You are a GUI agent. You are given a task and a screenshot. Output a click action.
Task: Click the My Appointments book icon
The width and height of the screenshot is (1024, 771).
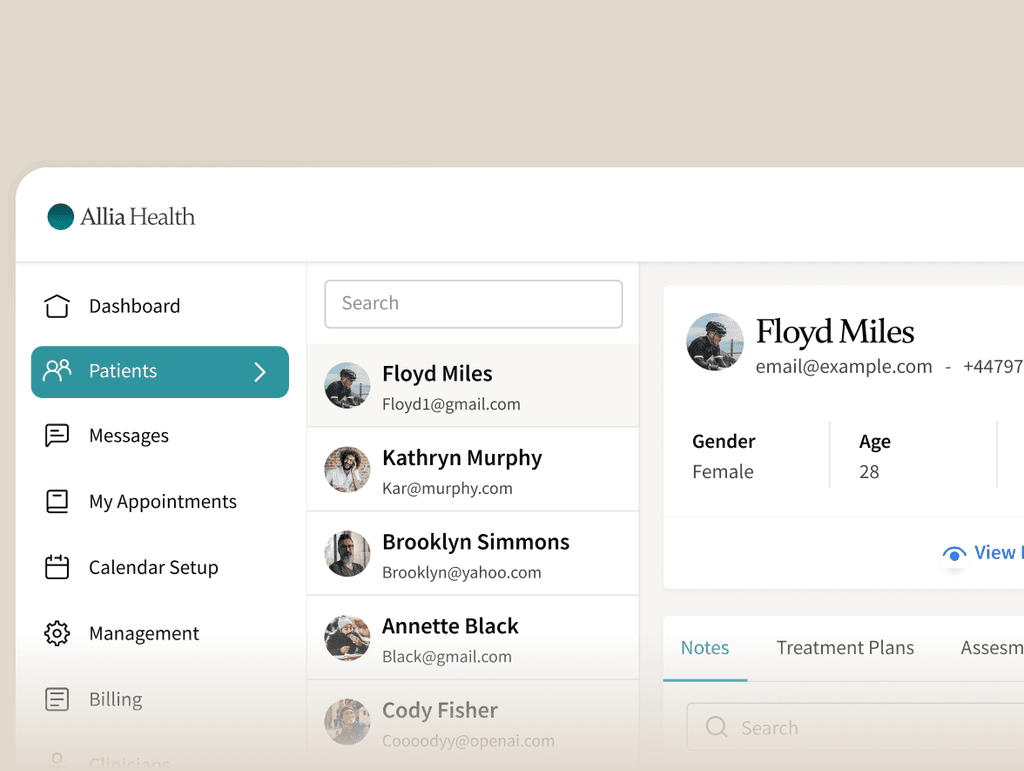pyautogui.click(x=56, y=501)
